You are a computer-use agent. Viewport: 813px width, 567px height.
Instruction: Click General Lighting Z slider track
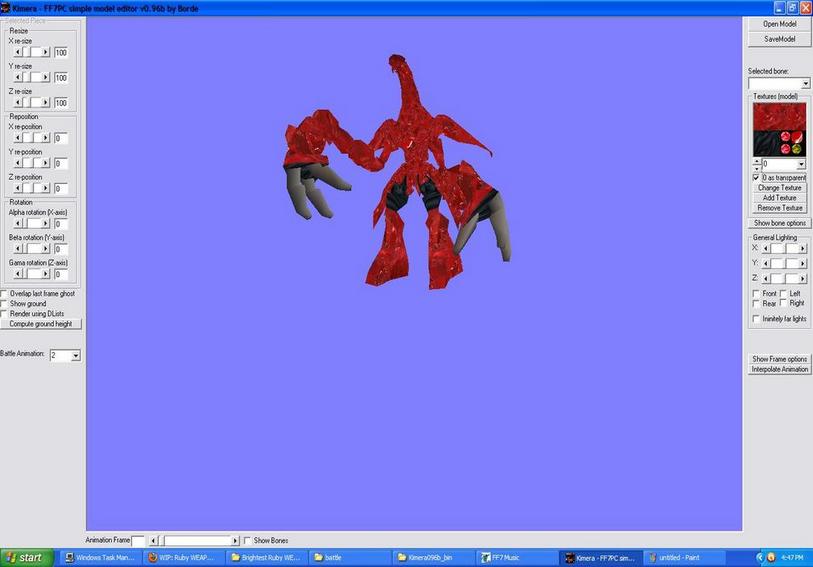click(x=784, y=279)
